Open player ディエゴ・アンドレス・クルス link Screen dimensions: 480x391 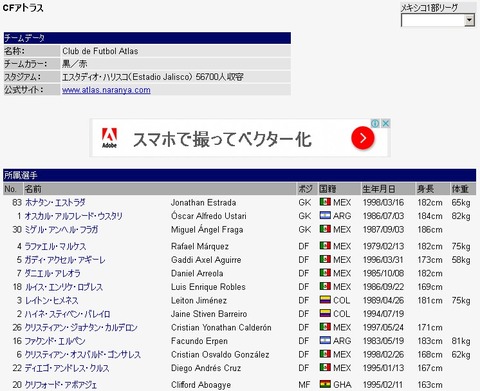click(x=67, y=368)
